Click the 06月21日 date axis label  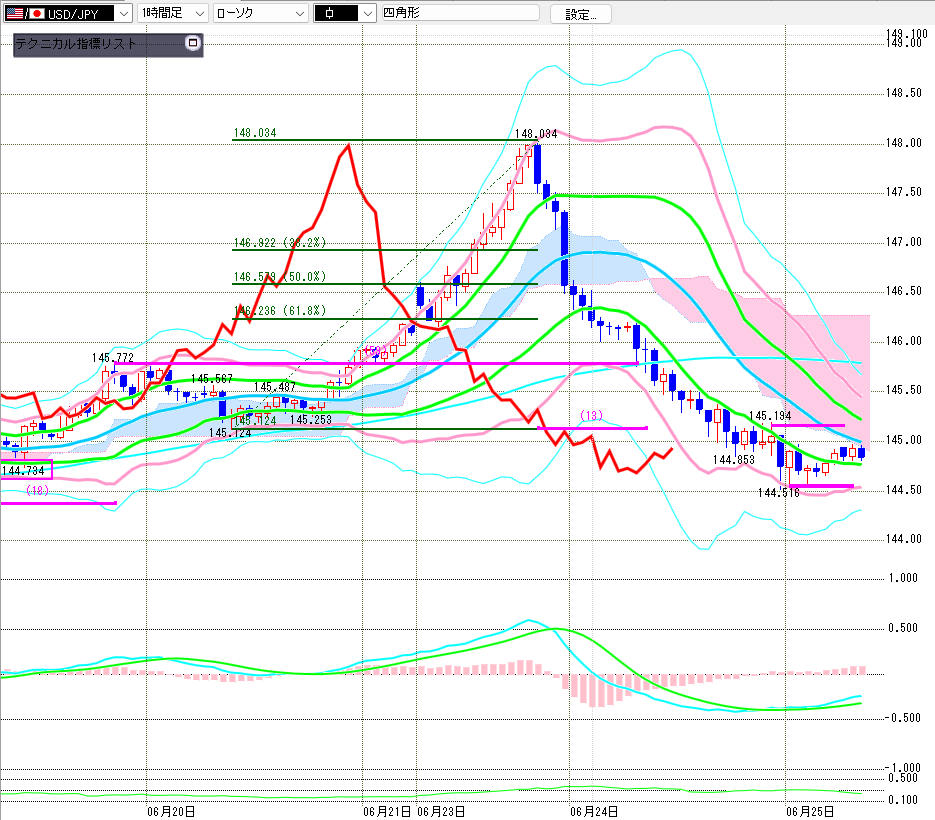click(x=387, y=812)
